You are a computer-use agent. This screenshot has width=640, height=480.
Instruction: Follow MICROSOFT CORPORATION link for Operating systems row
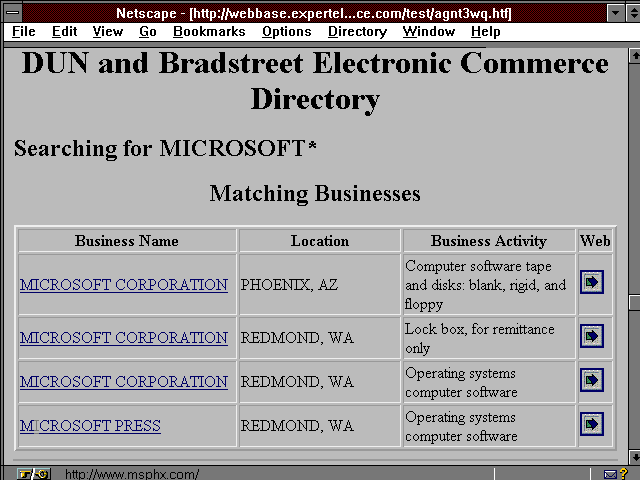[124, 382]
